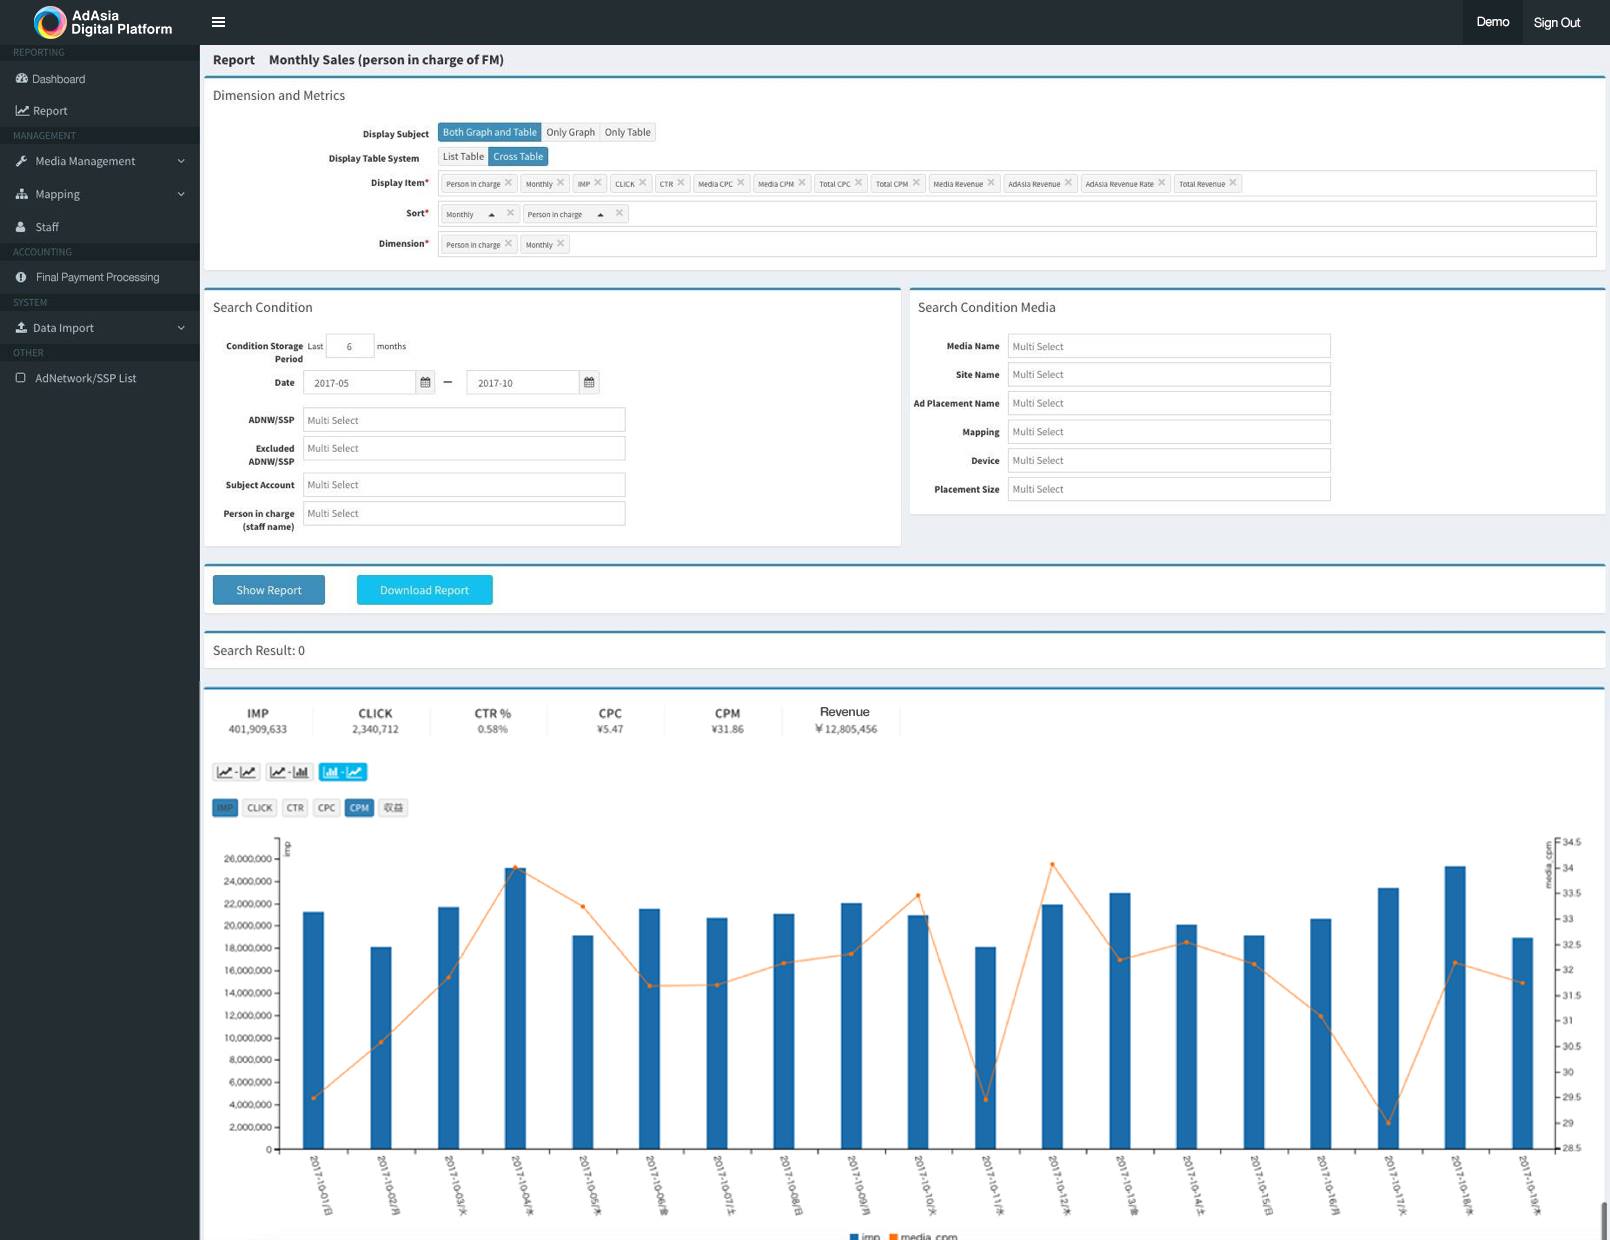Click the storage period months input field
The image size is (1610, 1240).
[x=349, y=346]
